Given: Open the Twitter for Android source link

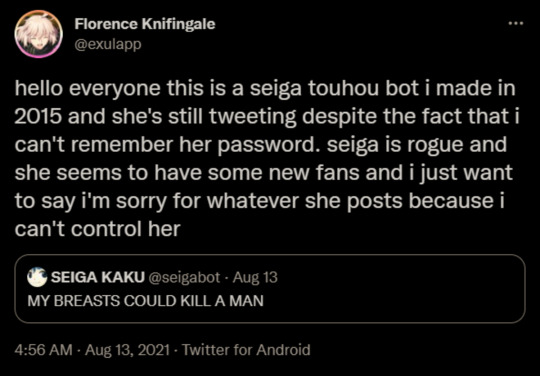Looking at the screenshot, I should tap(246, 350).
